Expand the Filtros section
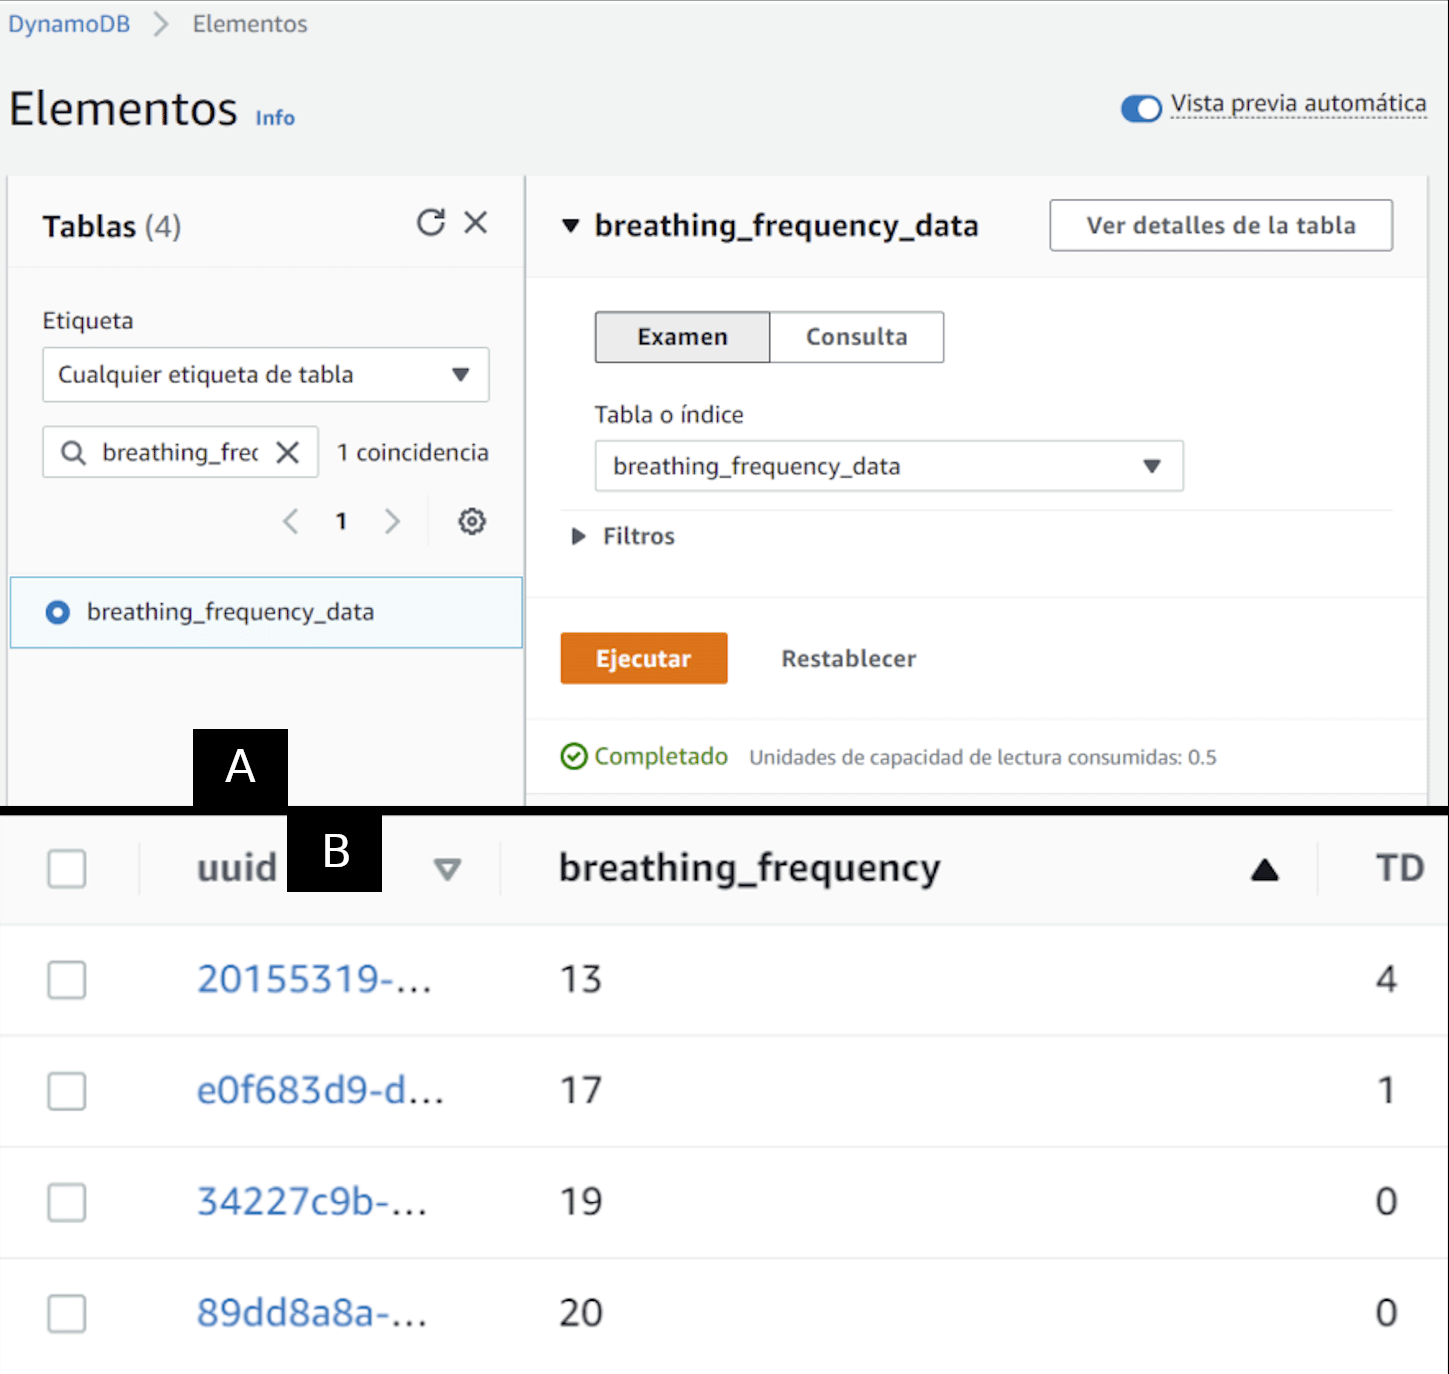Screen dimensions: 1449x1374 624,537
